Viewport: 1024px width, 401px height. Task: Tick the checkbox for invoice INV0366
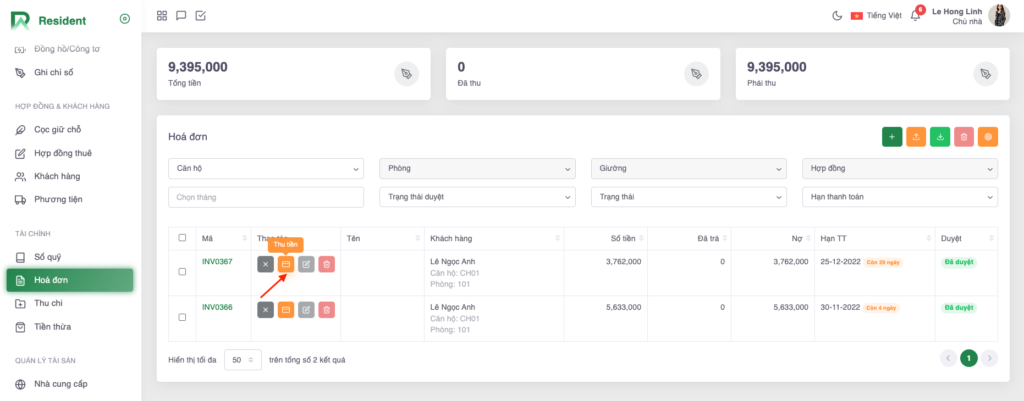[x=182, y=317]
